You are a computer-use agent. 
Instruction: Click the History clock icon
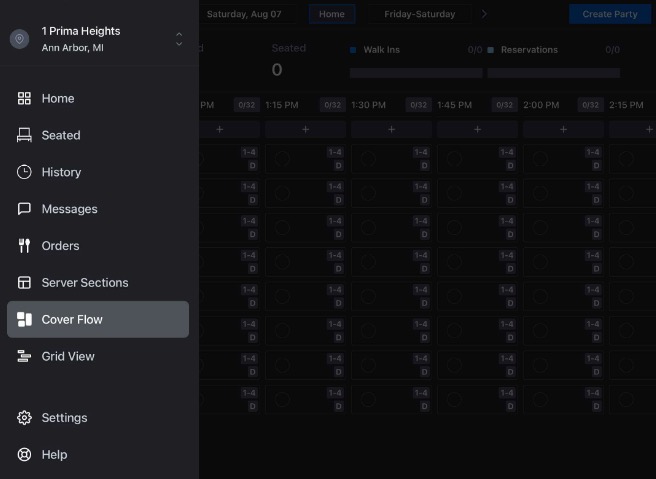click(x=24, y=172)
